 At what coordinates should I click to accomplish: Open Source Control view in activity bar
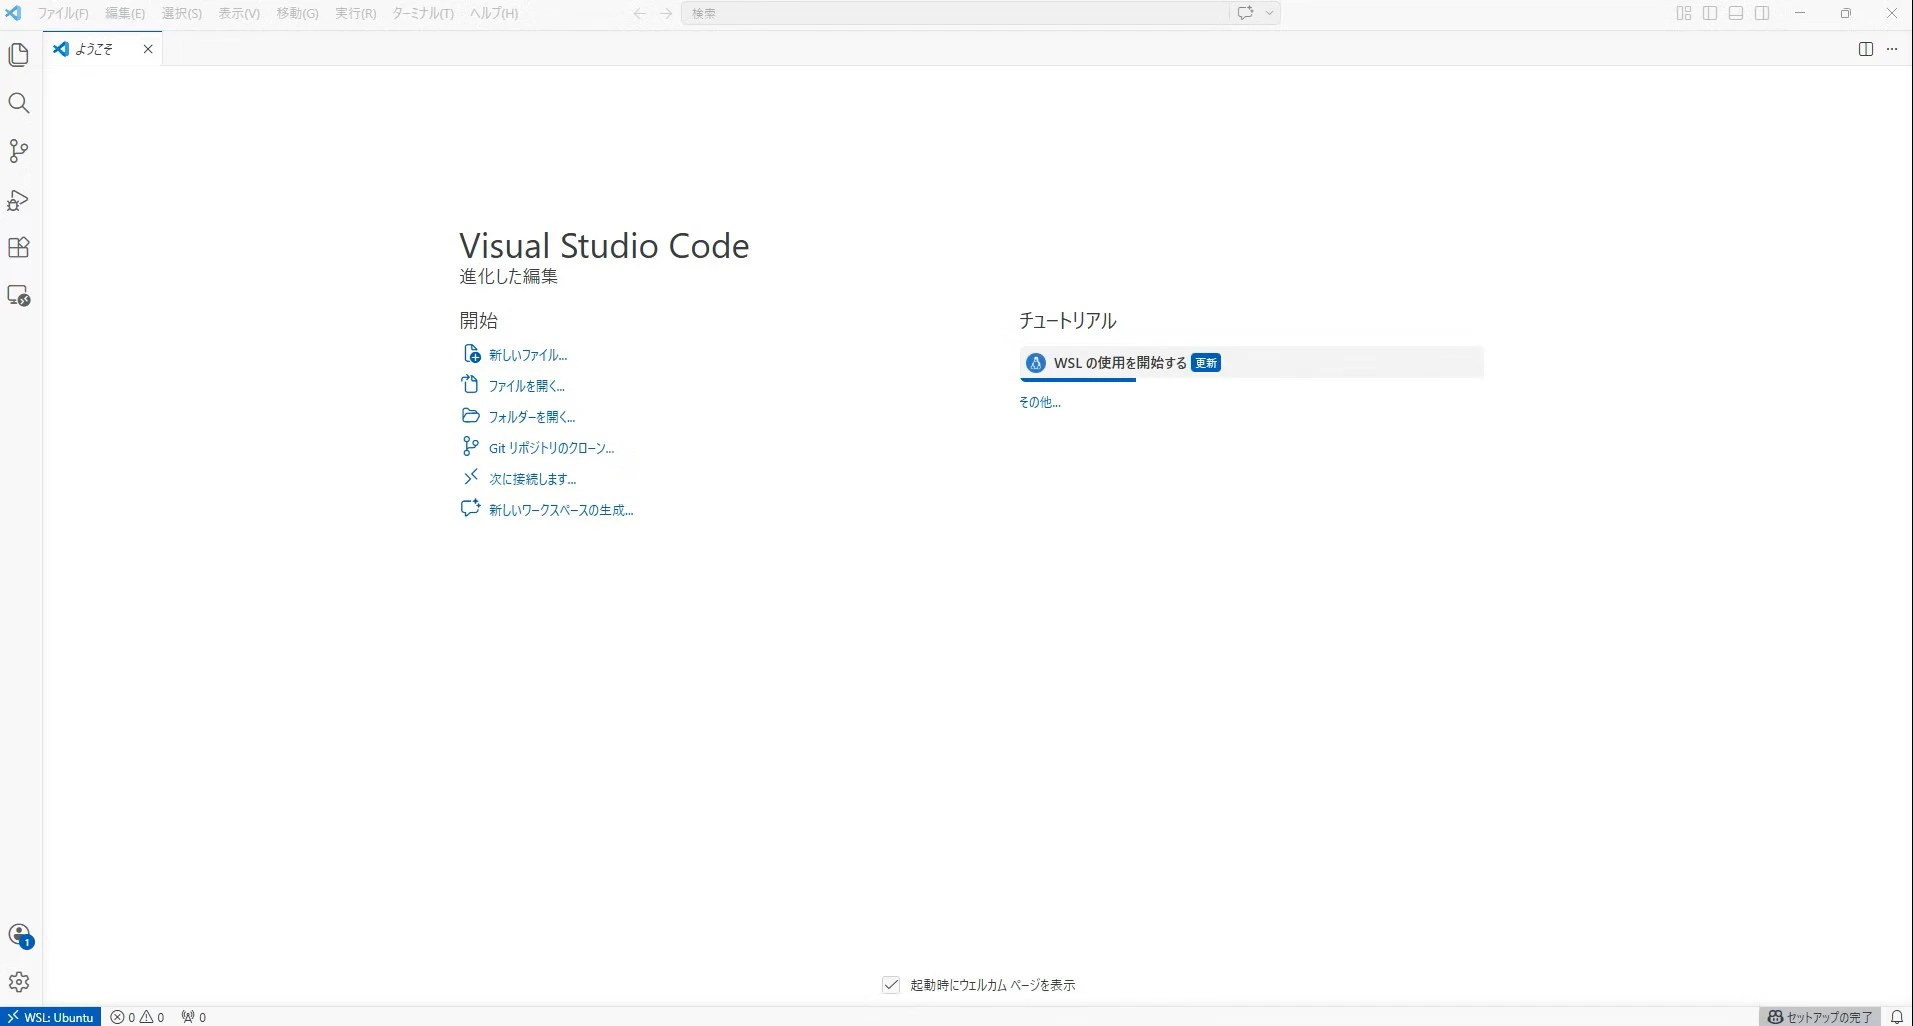coord(19,151)
